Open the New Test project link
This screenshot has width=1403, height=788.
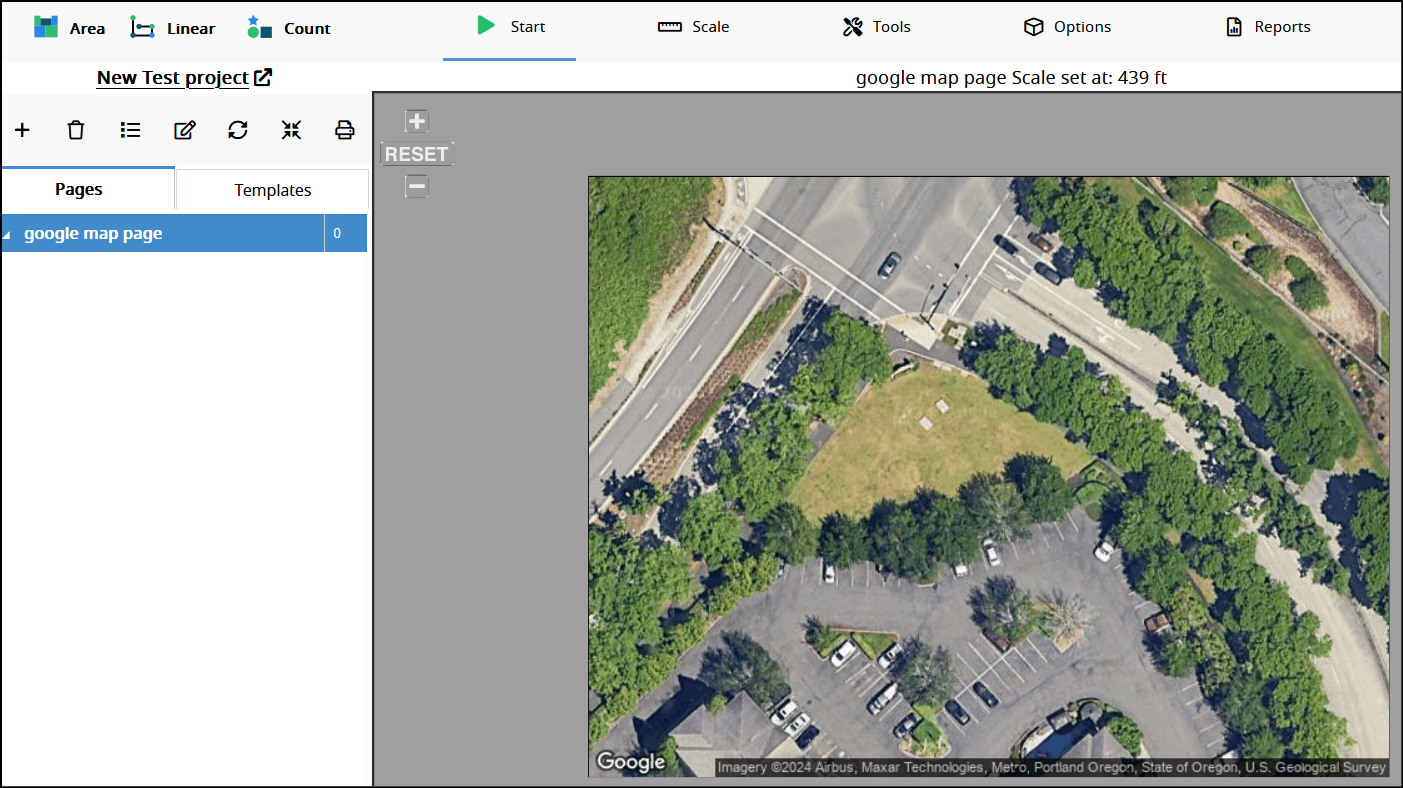[x=172, y=77]
